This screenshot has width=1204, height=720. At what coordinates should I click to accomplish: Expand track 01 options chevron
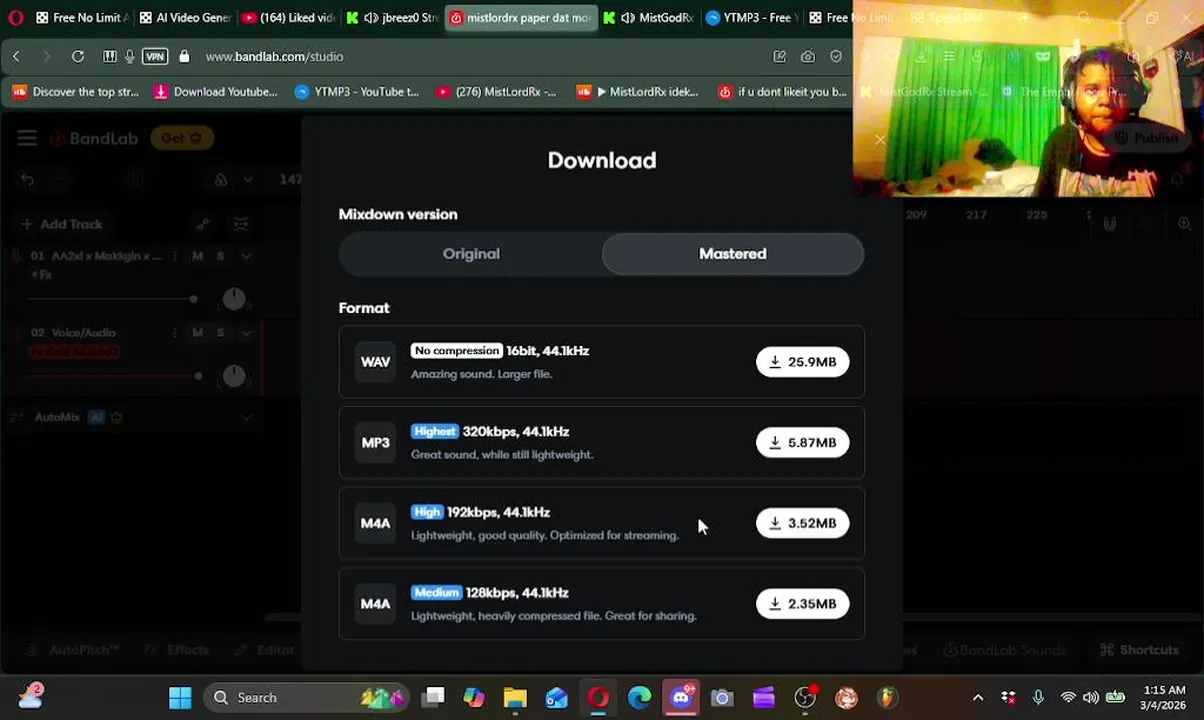coord(246,256)
